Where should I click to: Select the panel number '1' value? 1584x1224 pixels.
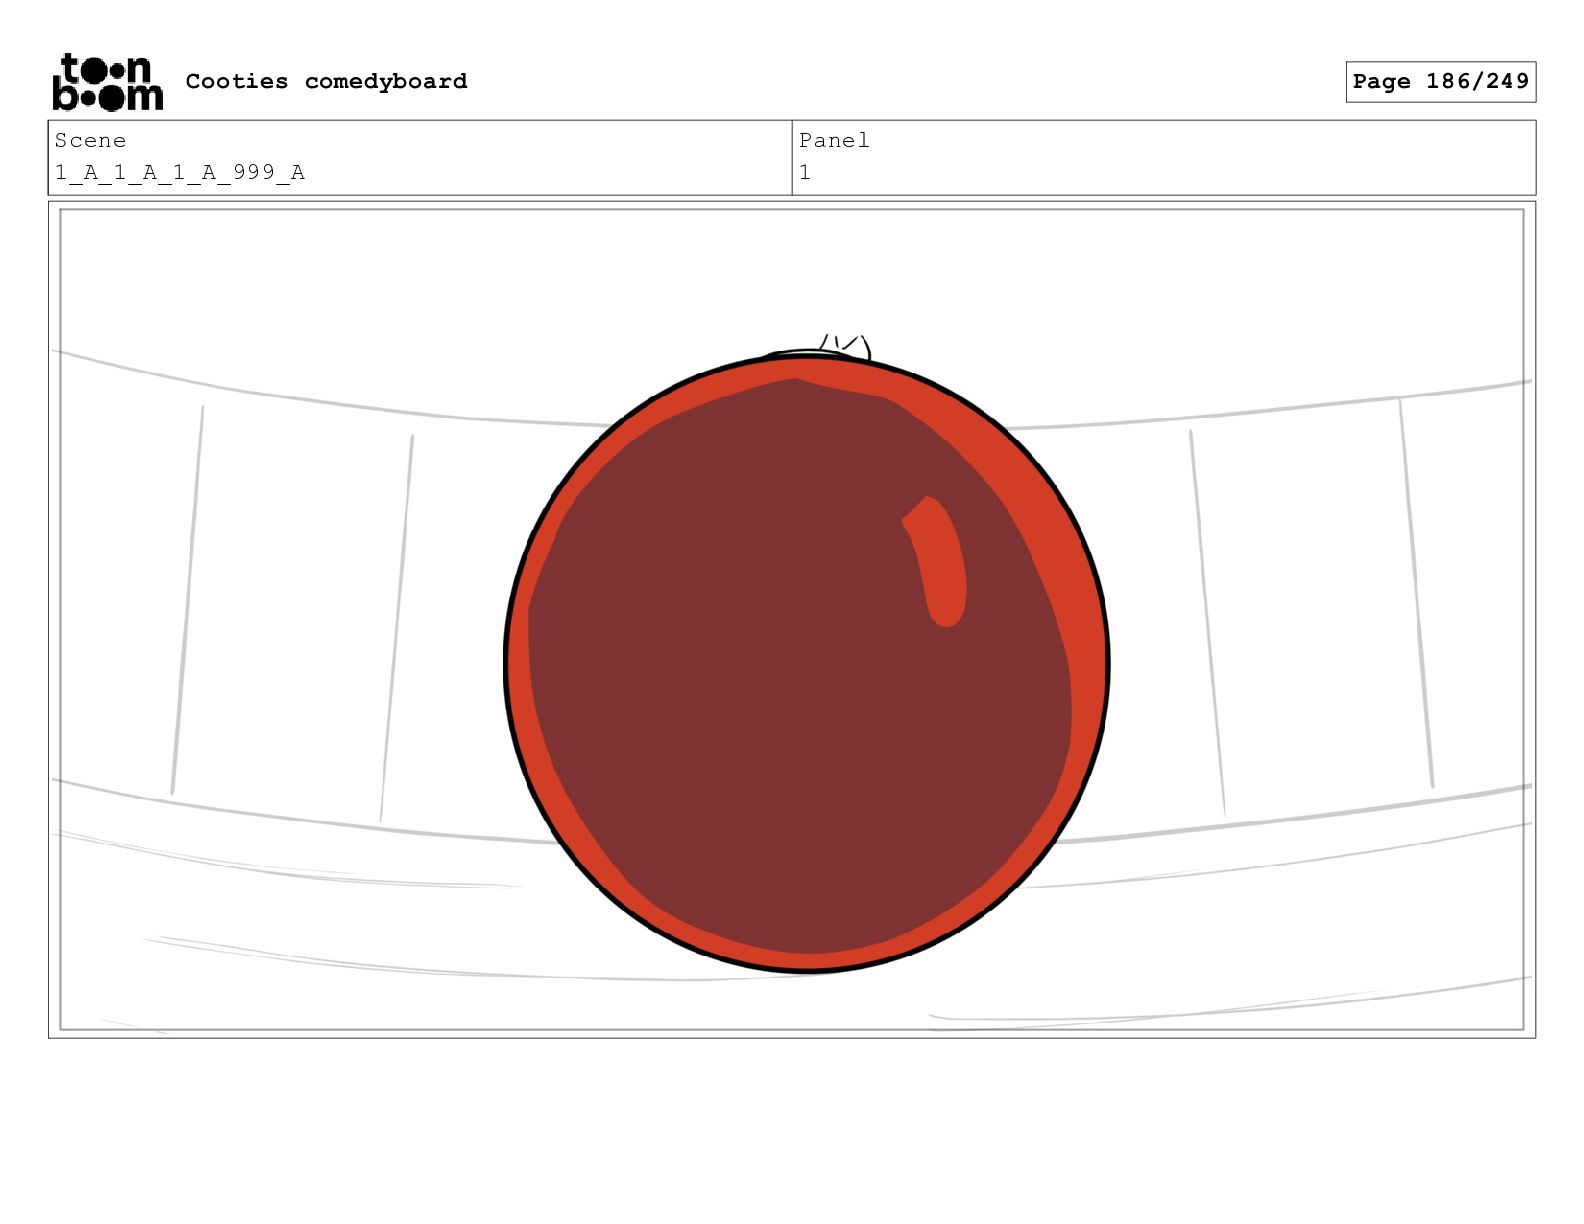pyautogui.click(x=805, y=172)
